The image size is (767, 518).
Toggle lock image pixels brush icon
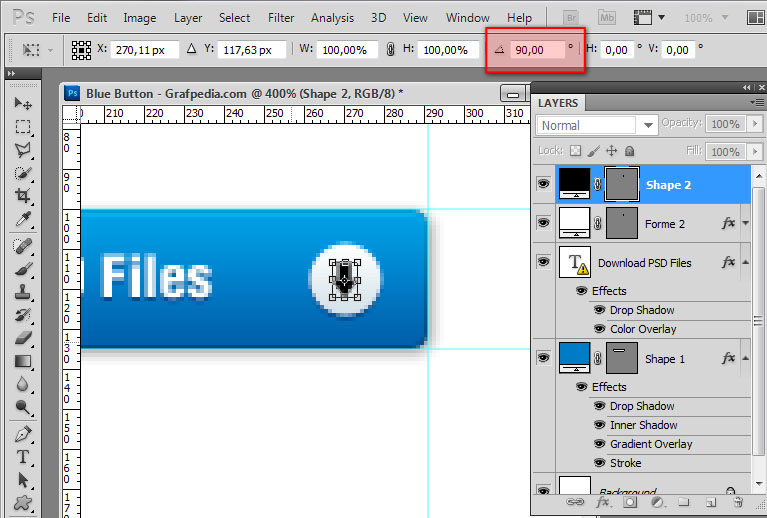tap(593, 151)
